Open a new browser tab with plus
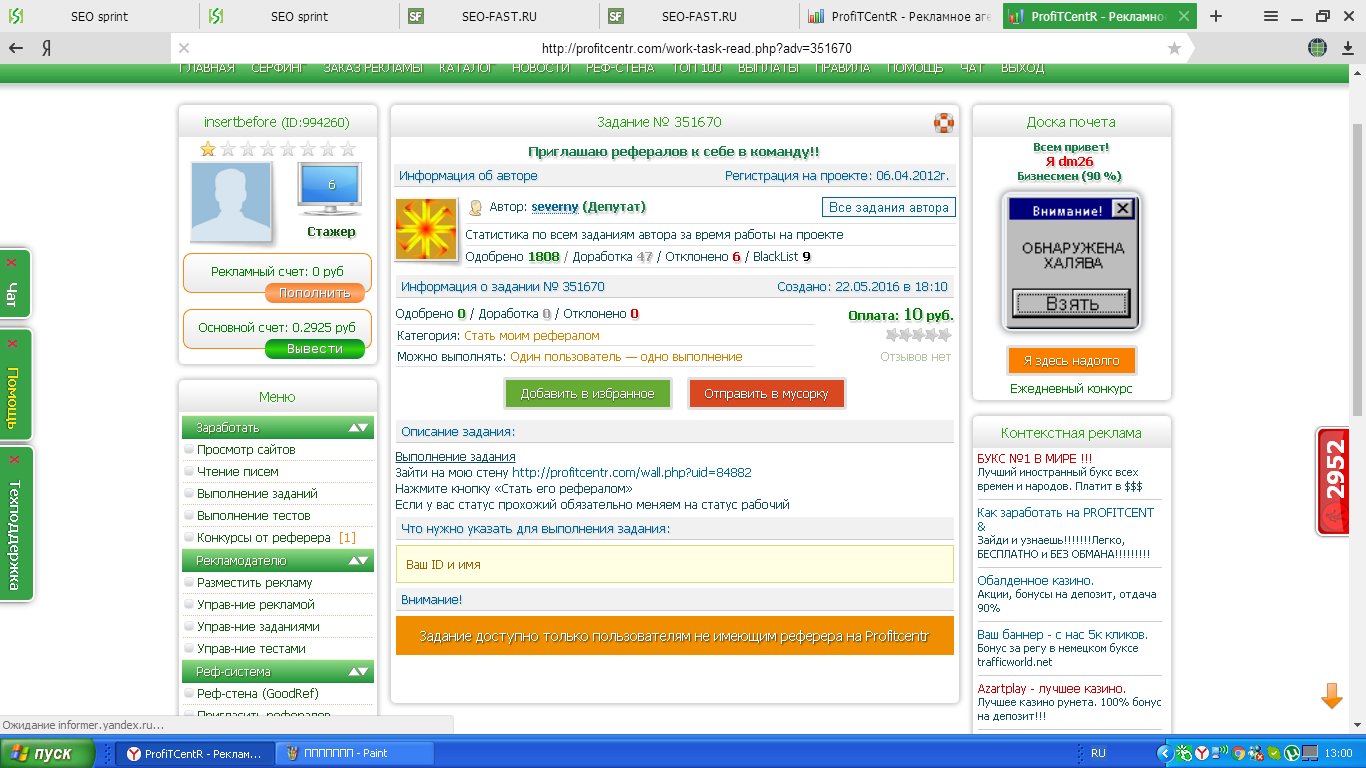This screenshot has height=768, width=1366. tap(1216, 16)
